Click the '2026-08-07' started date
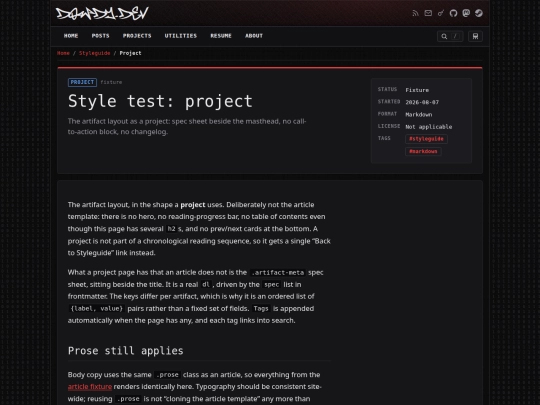Viewport: 540px width, 405px height. pos(422,102)
